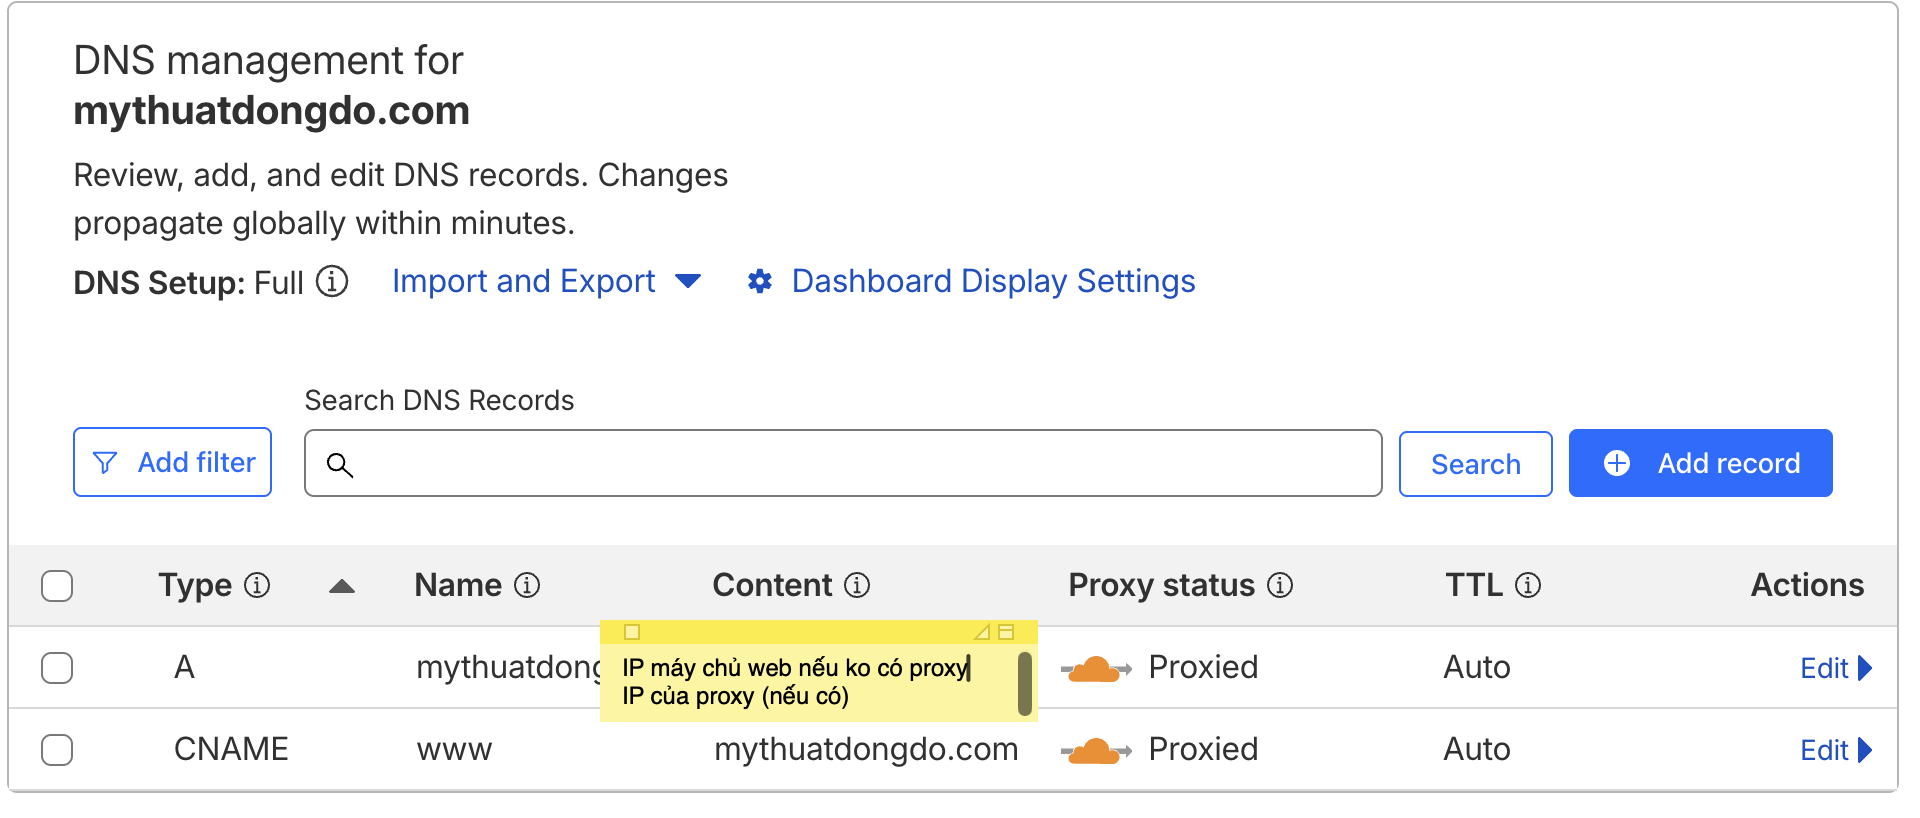The height and width of the screenshot is (818, 1920).
Task: Click the gear icon for Dashboard Display Settings
Action: 760,282
